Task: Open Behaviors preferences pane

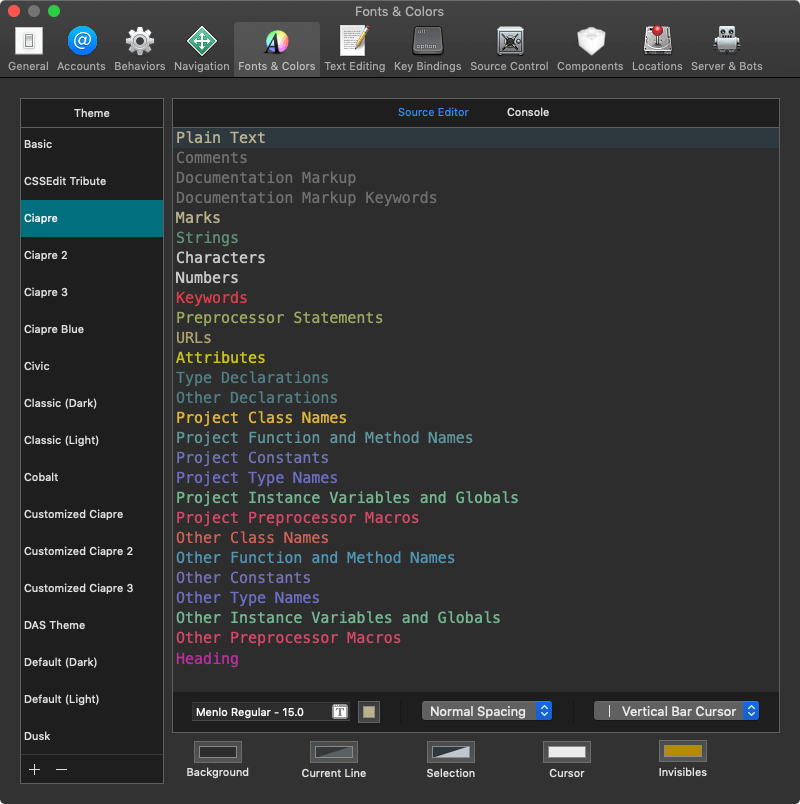Action: [139, 50]
